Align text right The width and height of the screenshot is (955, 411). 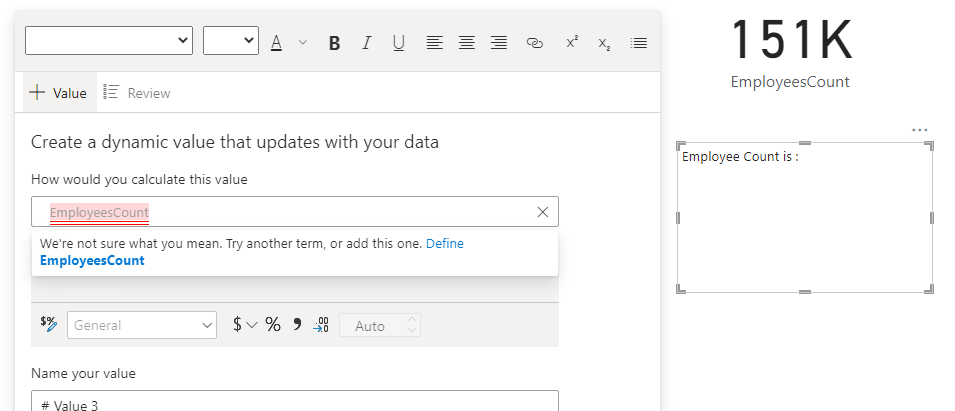(499, 43)
